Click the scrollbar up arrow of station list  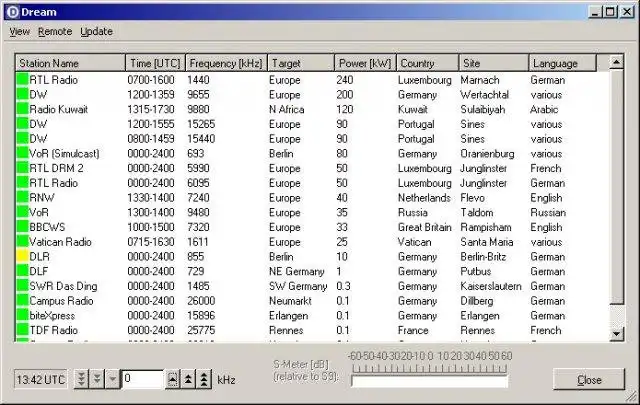coord(616,62)
